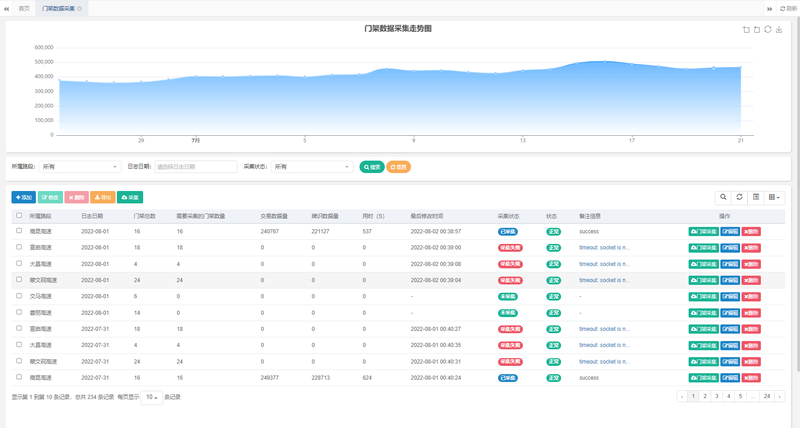Activate chart area zoom tool icon
Viewport: 800px width, 428px height.
(746, 30)
